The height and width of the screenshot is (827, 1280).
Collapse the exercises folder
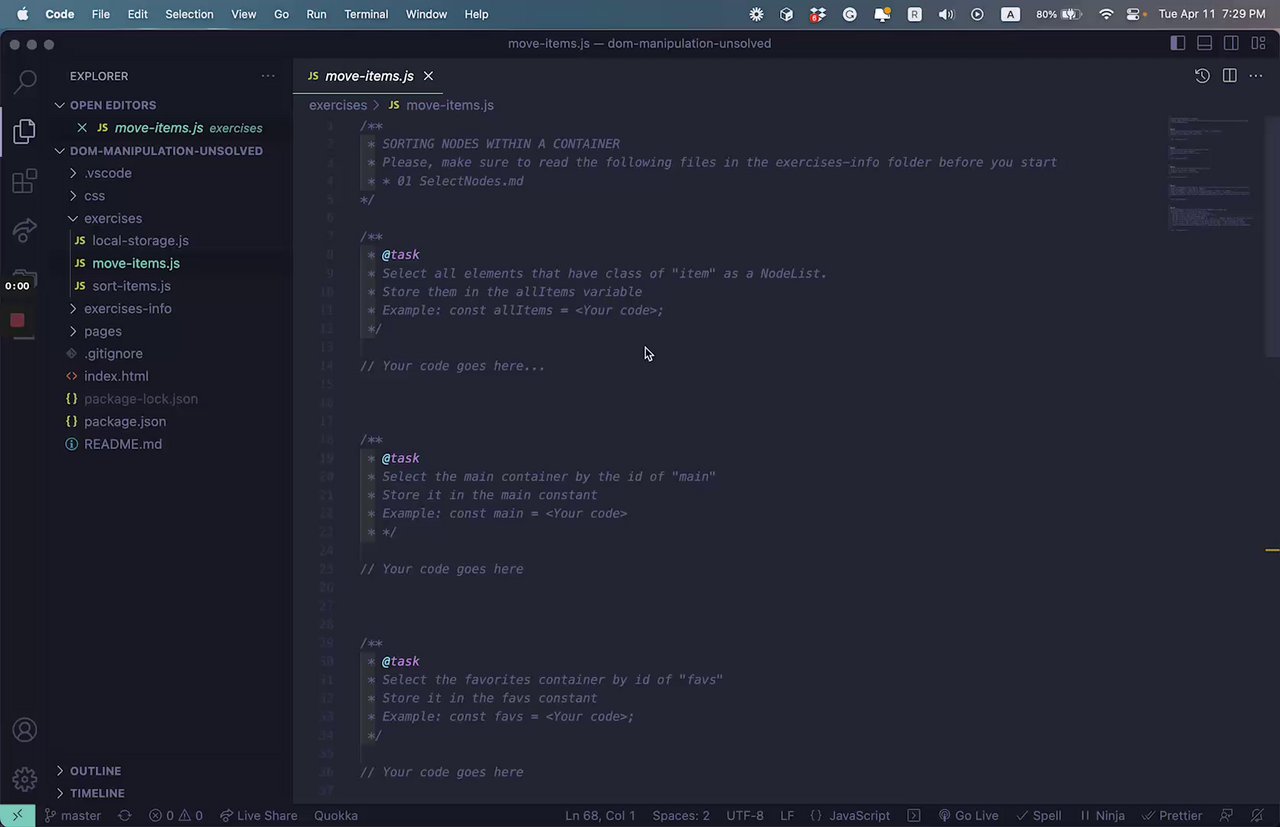(113, 218)
